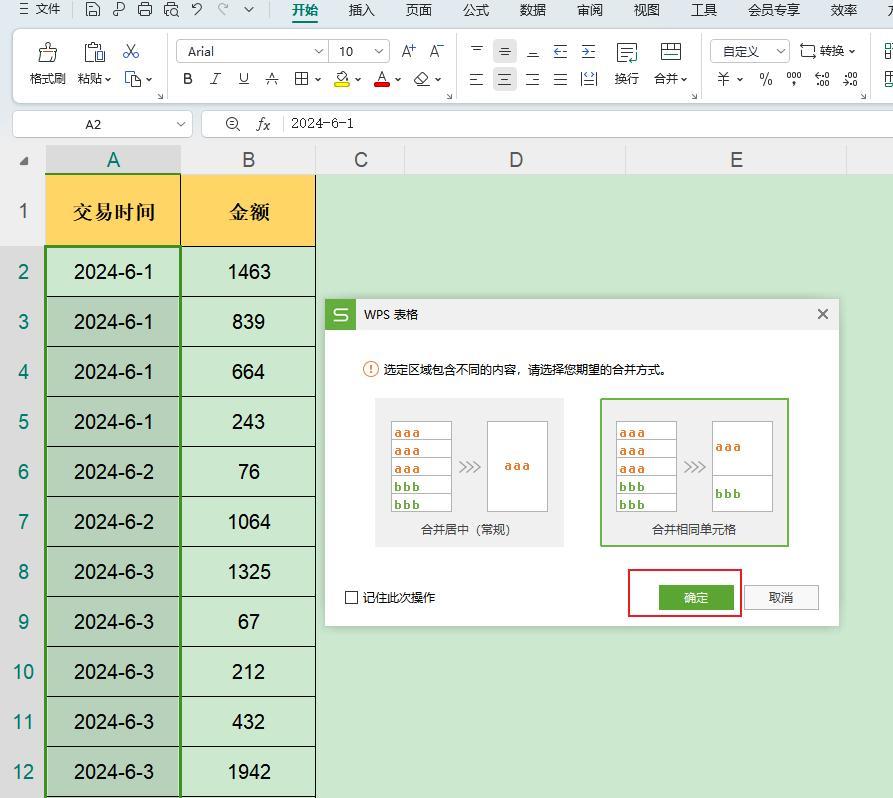Viewport: 893px width, 798px height.
Task: Click the Save file icon
Action: [x=93, y=9]
